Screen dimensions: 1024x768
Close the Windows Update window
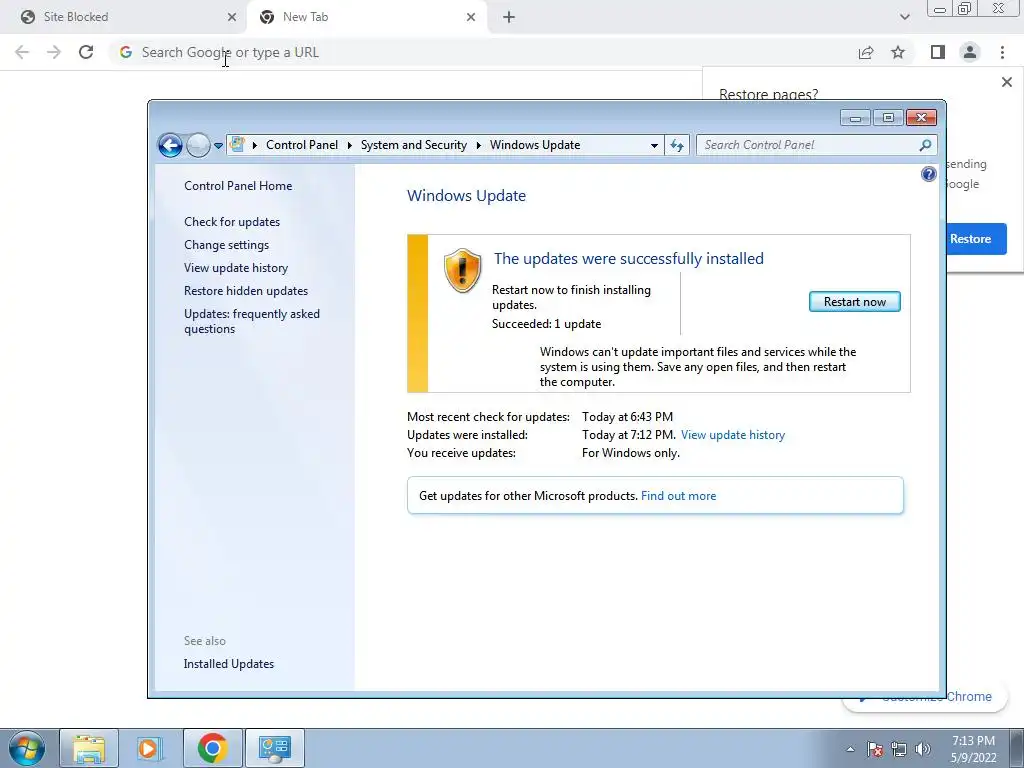(921, 118)
